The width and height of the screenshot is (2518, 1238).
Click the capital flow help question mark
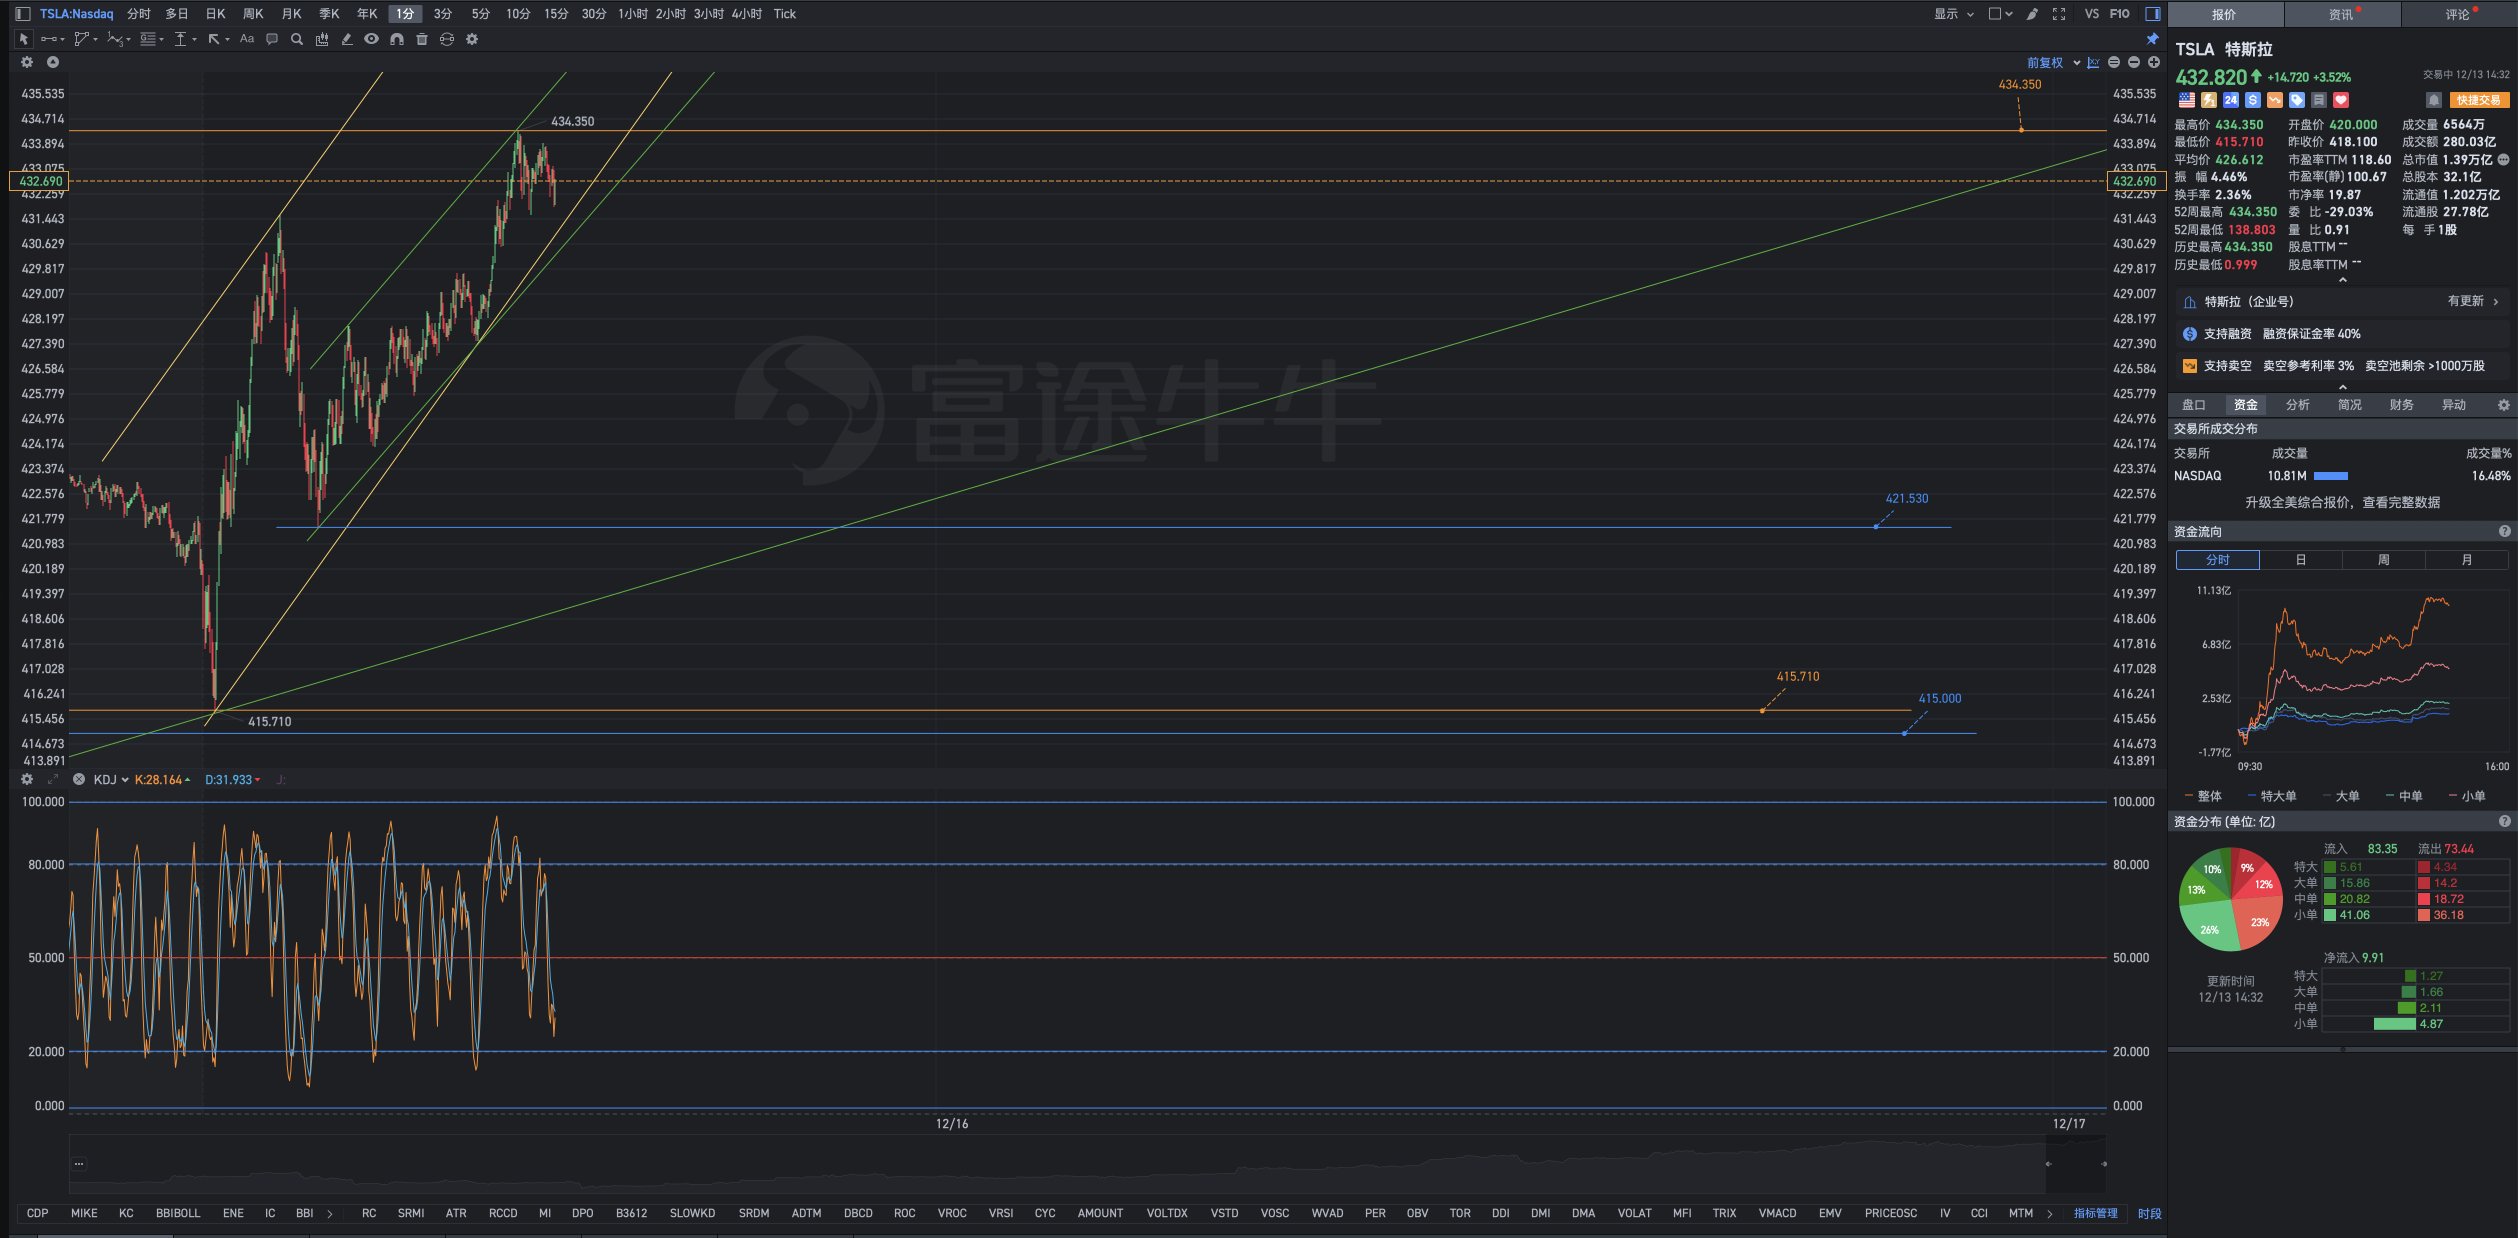pyautogui.click(x=2505, y=532)
